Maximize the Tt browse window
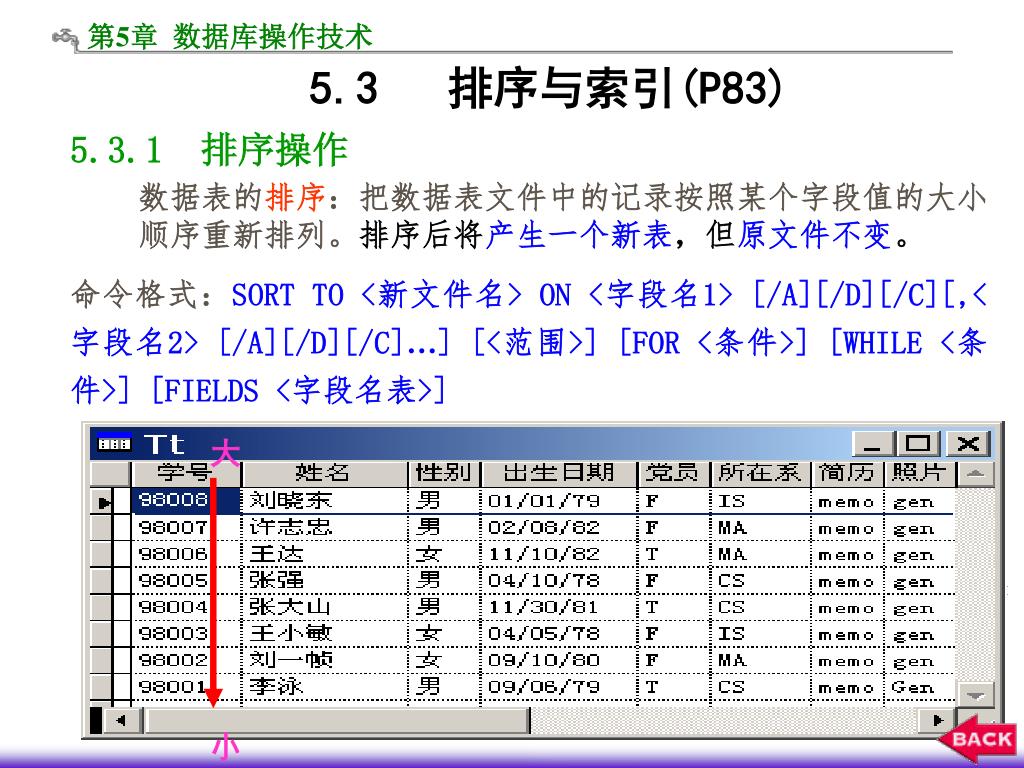Viewport: 1024px width, 768px height. (918, 445)
